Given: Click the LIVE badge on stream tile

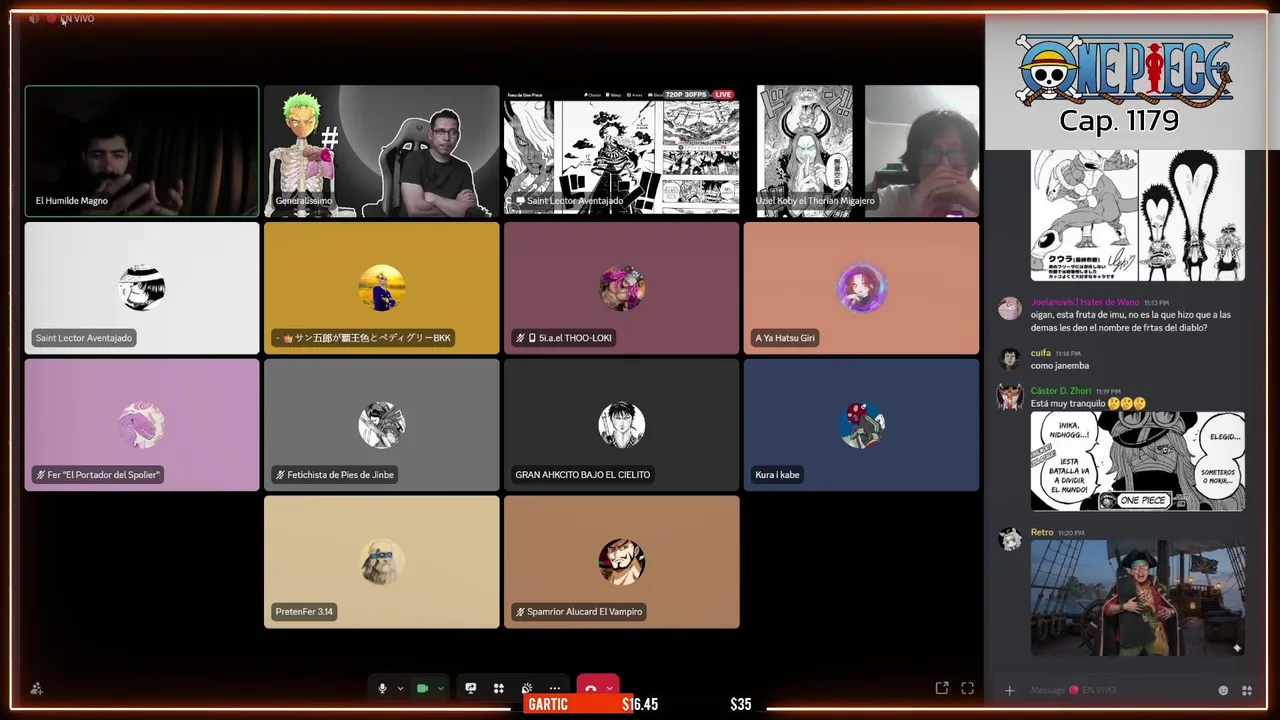Looking at the screenshot, I should pyautogui.click(x=723, y=94).
